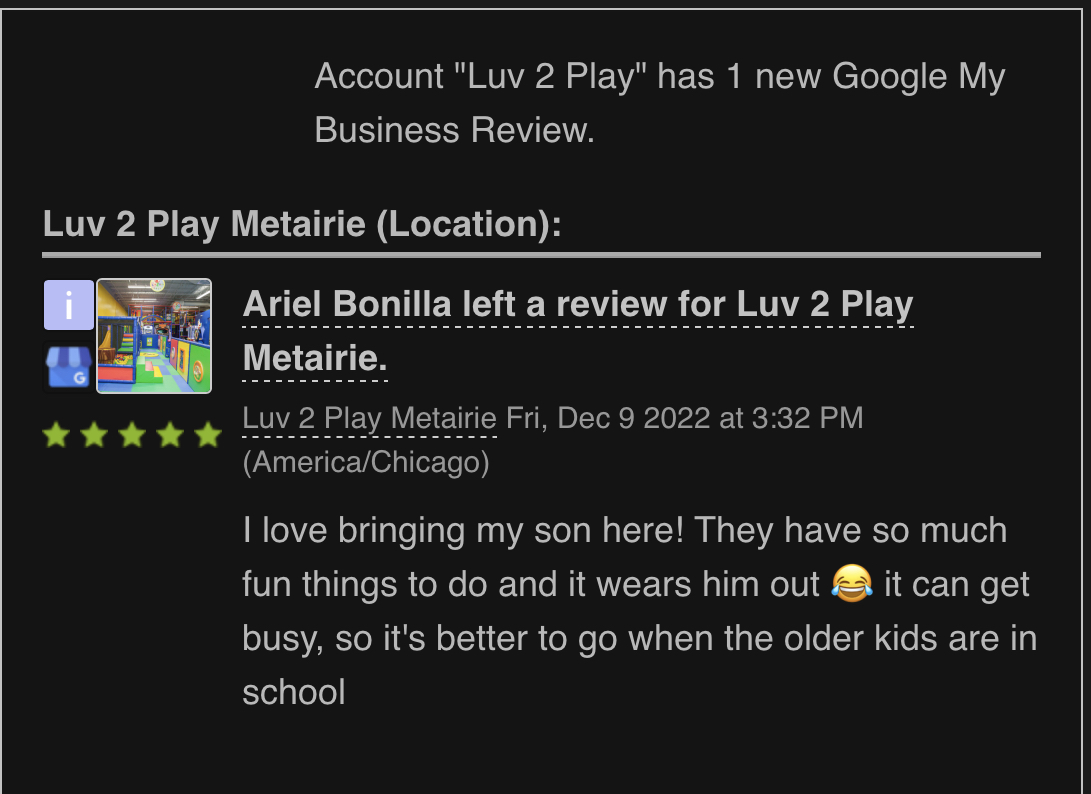Open the indoor playground photo thumbnail
Screen dimensions: 1091x794
click(x=154, y=336)
